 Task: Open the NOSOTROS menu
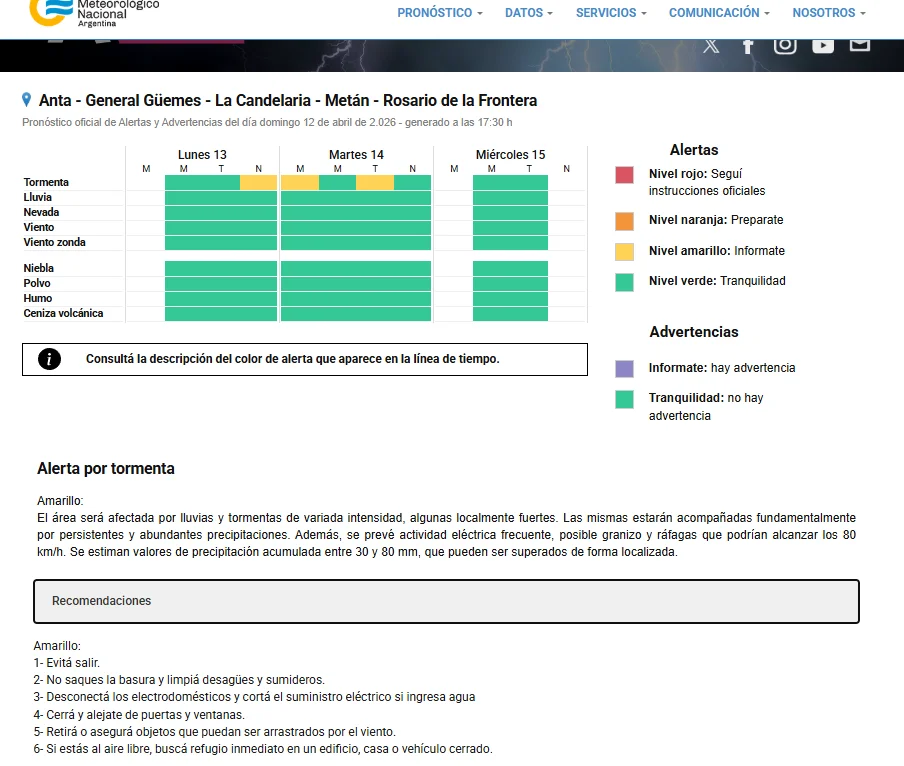pyautogui.click(x=829, y=13)
